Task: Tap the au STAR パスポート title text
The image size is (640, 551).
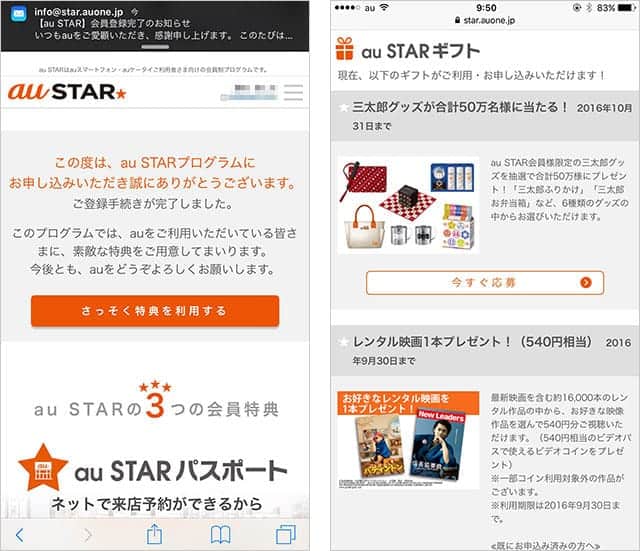Action: tap(181, 471)
